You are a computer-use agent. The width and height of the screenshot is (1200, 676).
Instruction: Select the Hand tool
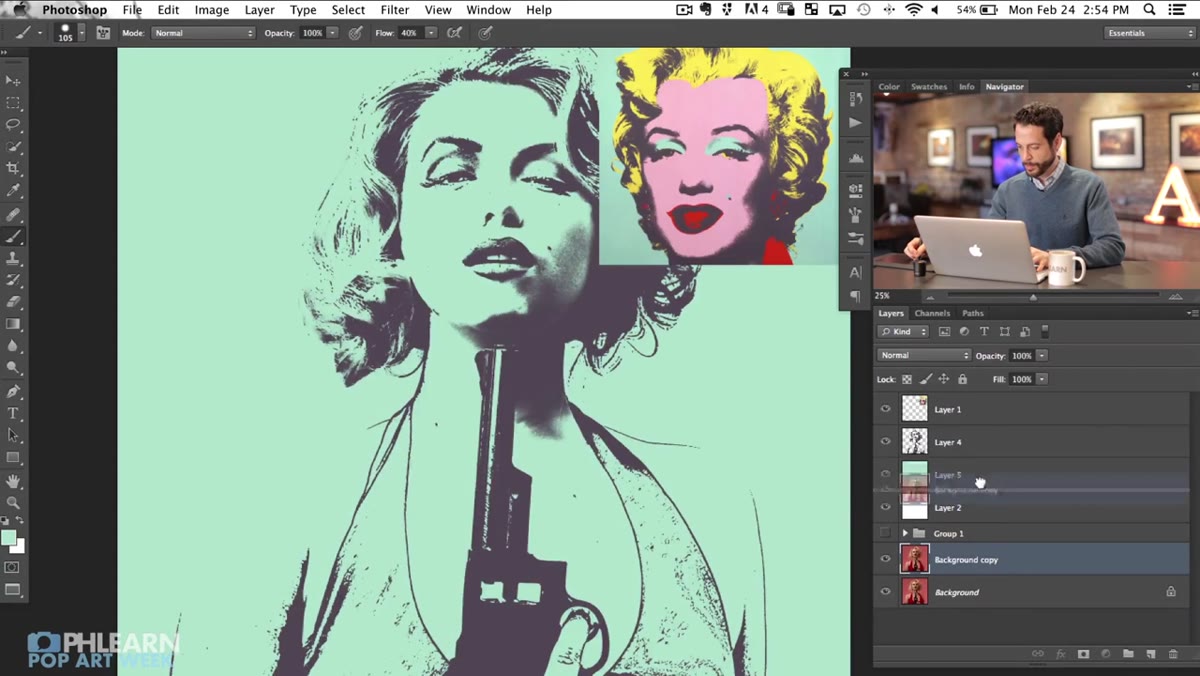coord(13,482)
